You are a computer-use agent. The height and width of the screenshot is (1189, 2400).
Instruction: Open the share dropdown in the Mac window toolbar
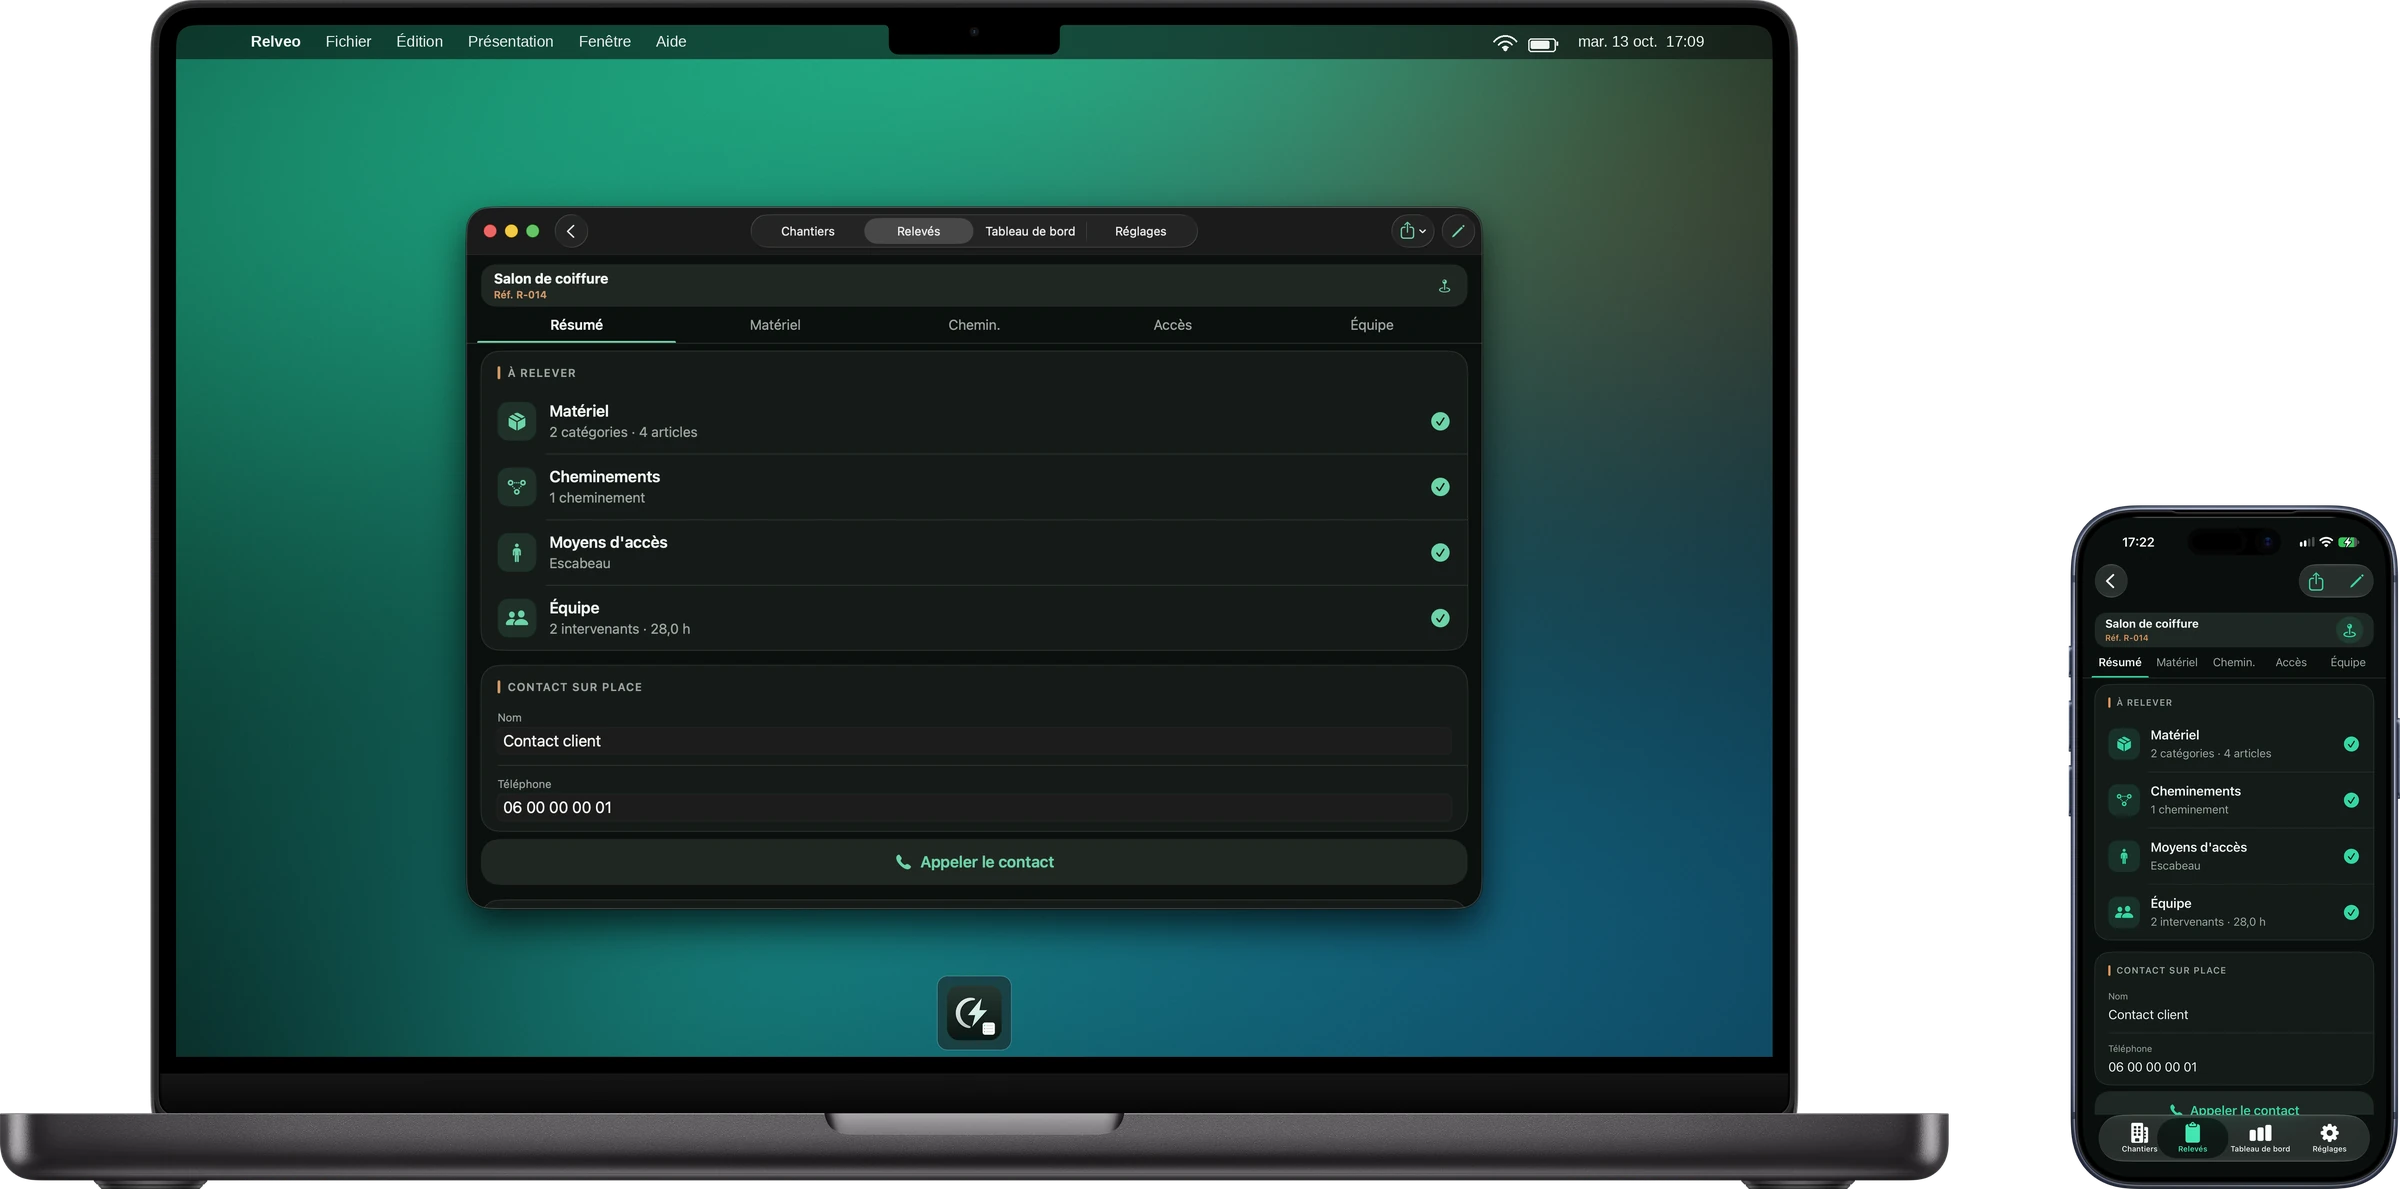(x=1412, y=231)
